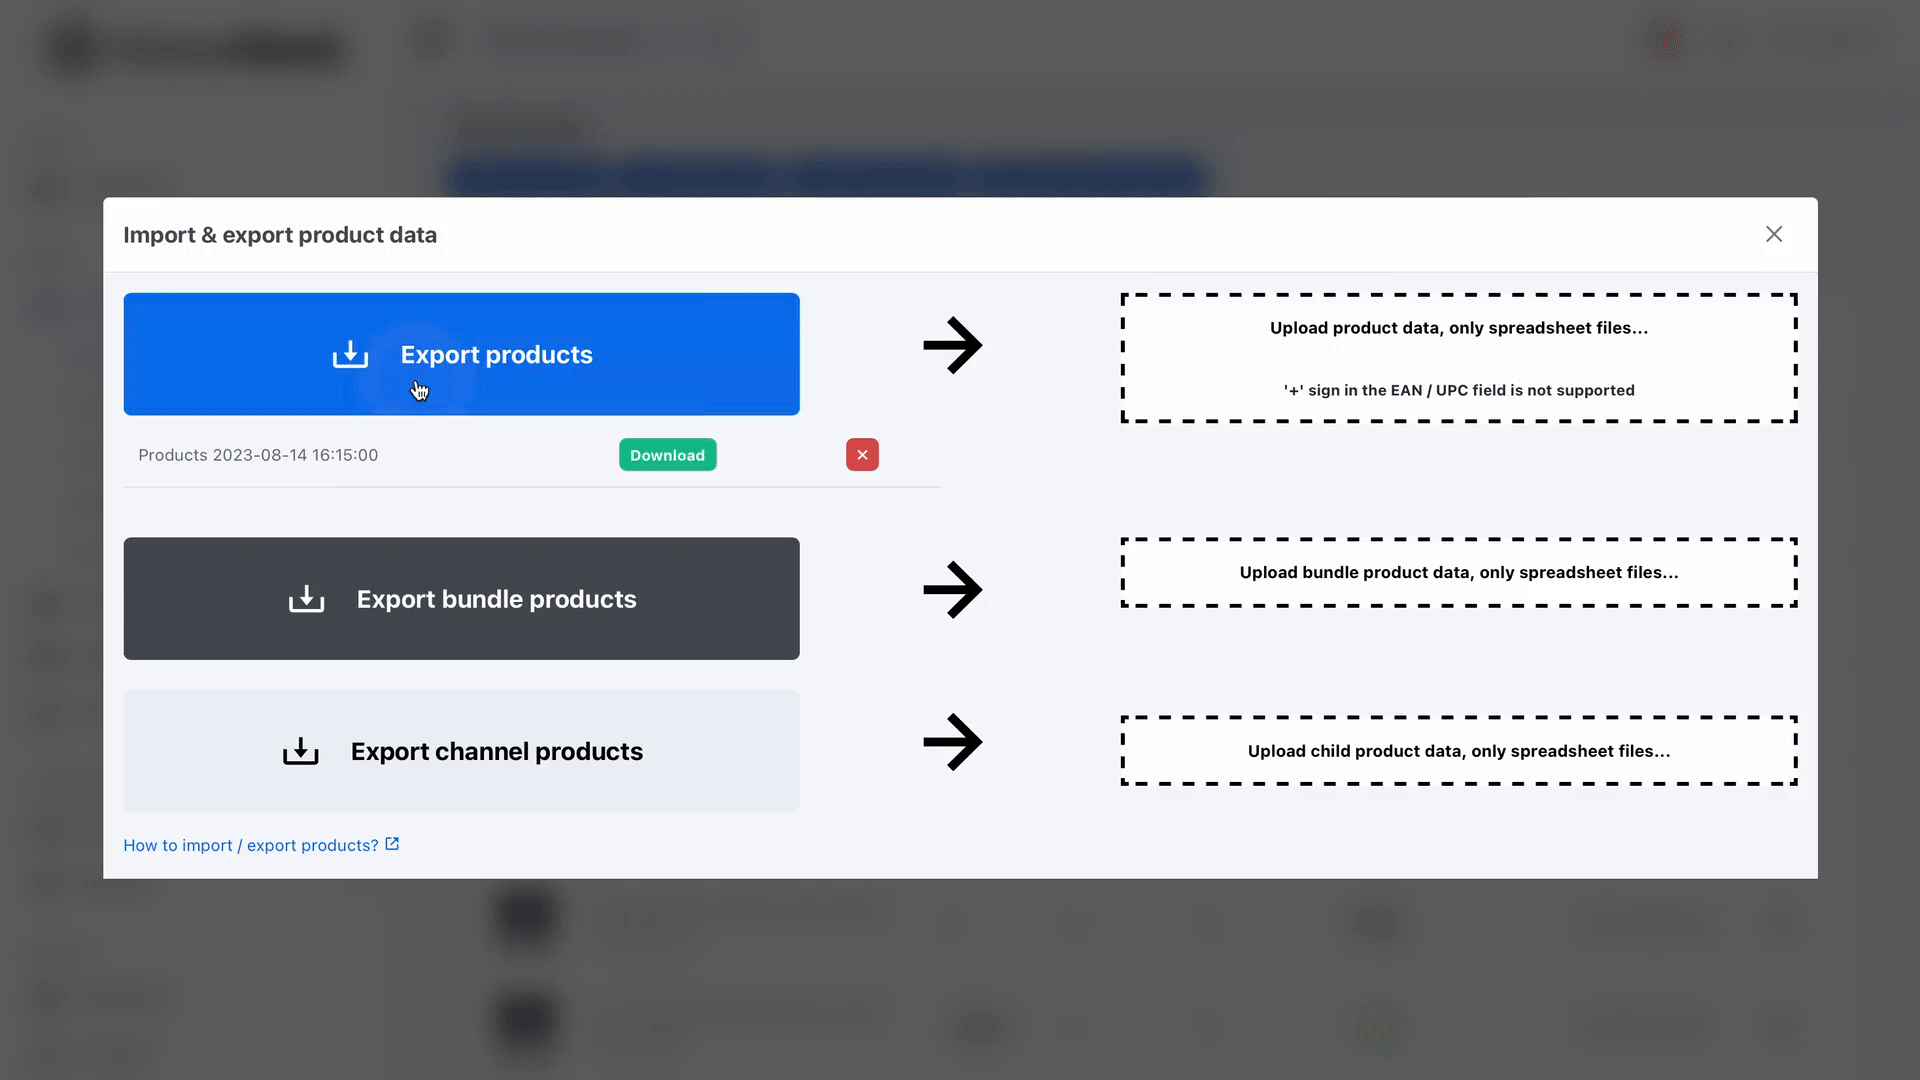Click the red X delete button
1920x1080 pixels.
pos(862,454)
